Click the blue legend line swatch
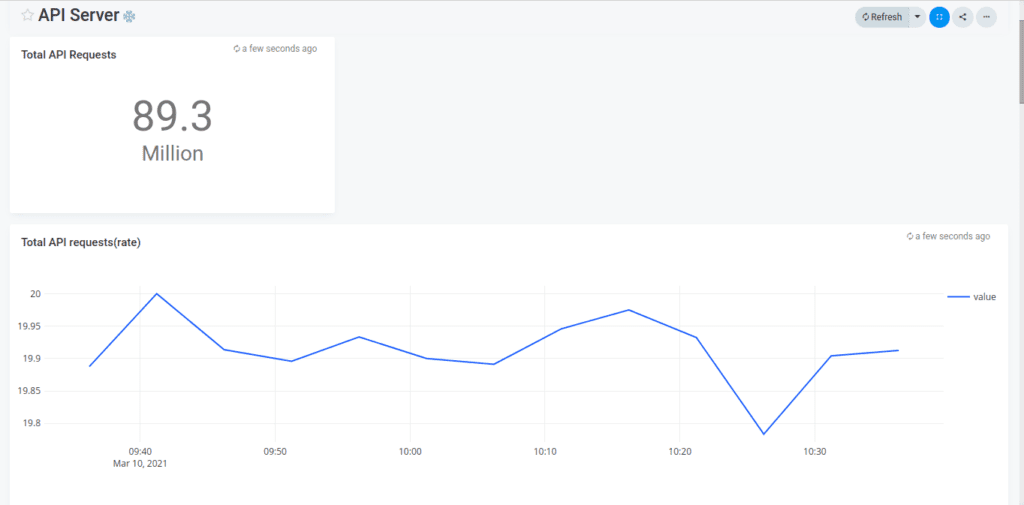1024x505 pixels. coord(958,297)
